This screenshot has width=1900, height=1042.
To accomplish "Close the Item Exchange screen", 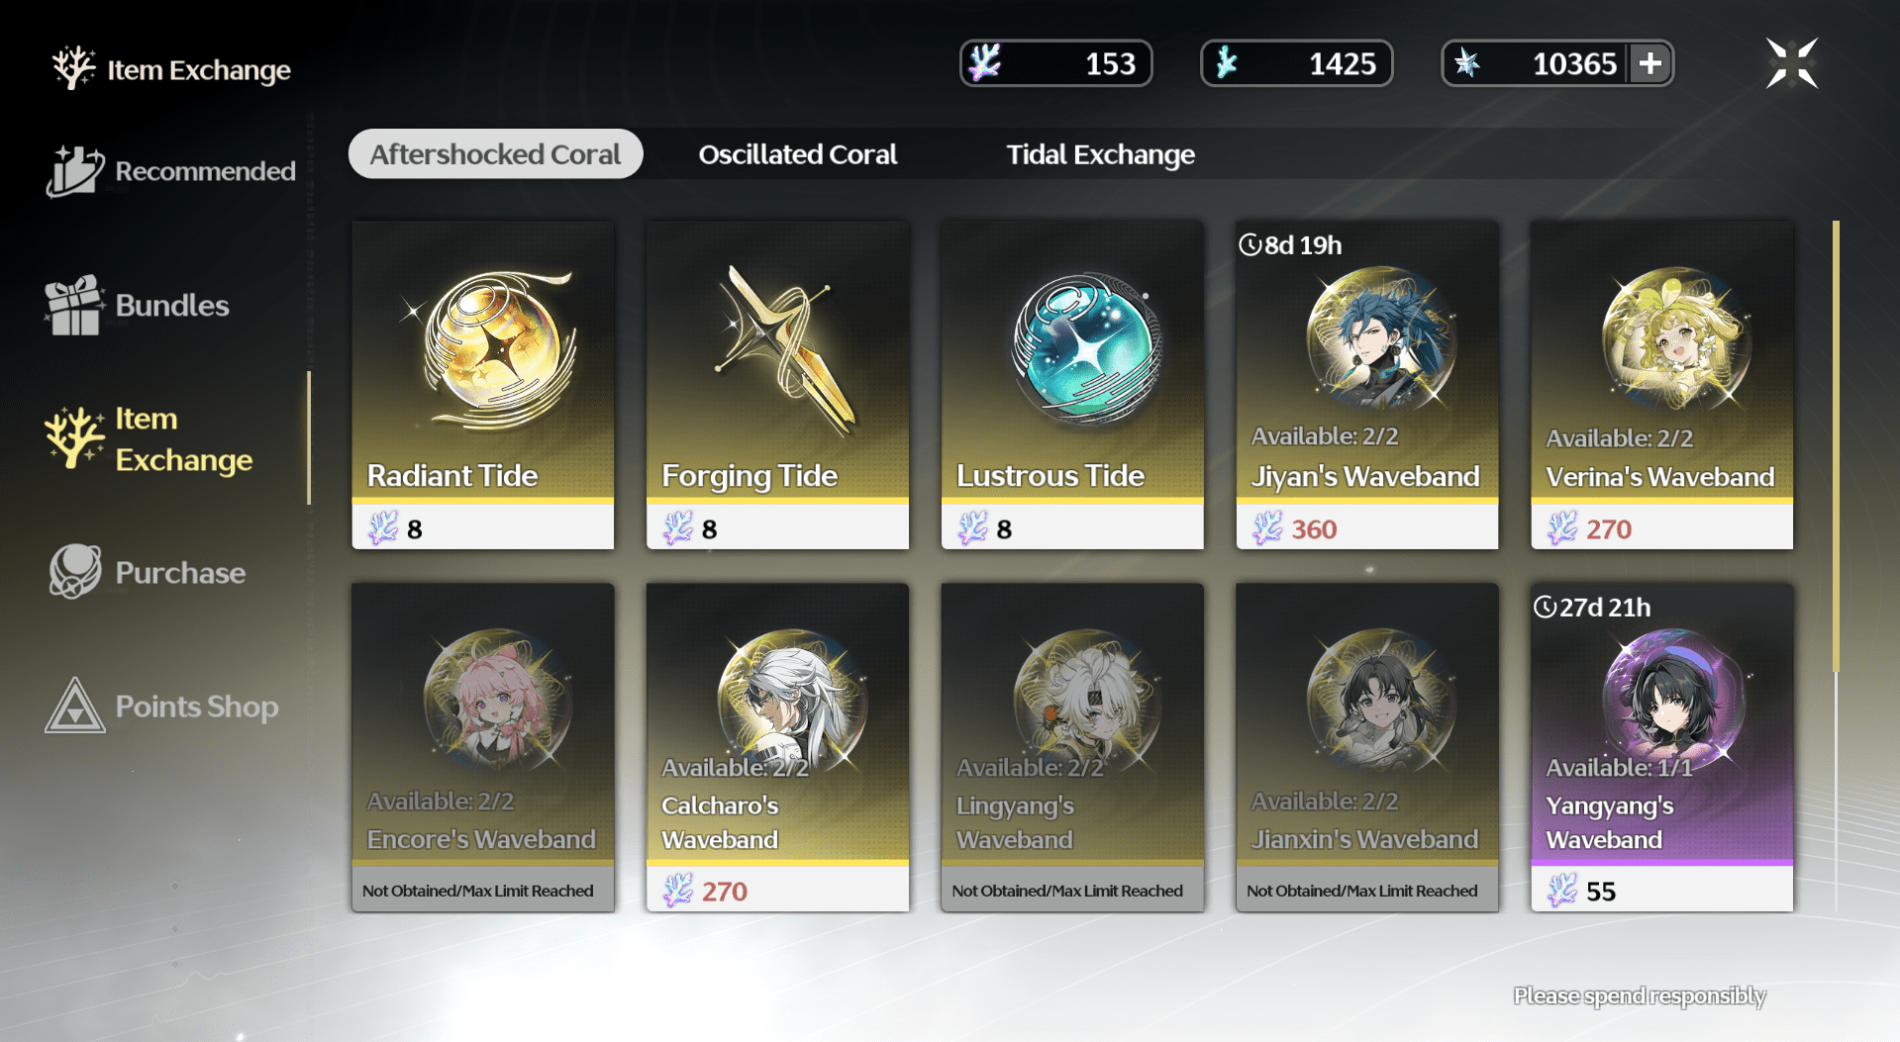I will point(1791,64).
